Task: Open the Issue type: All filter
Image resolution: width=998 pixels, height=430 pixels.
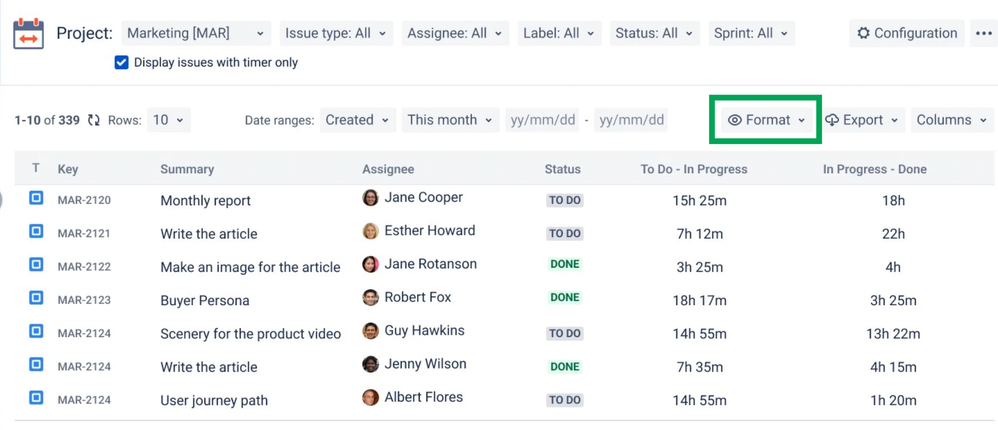Action: [336, 33]
